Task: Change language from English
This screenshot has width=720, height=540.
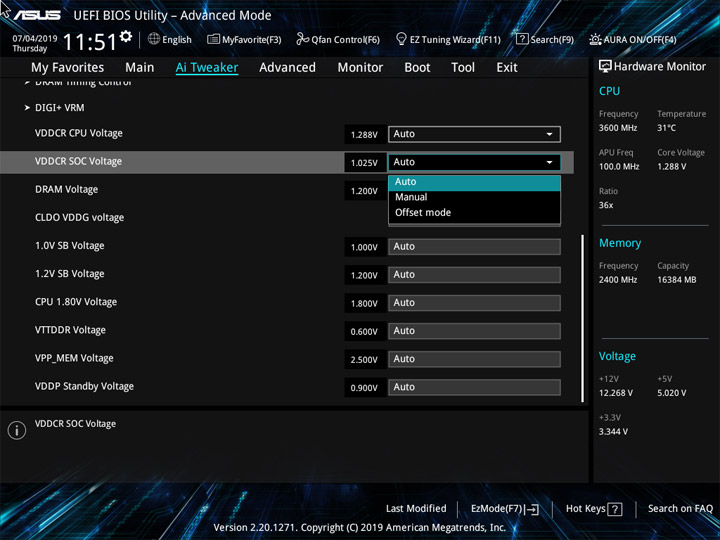Action: (177, 39)
